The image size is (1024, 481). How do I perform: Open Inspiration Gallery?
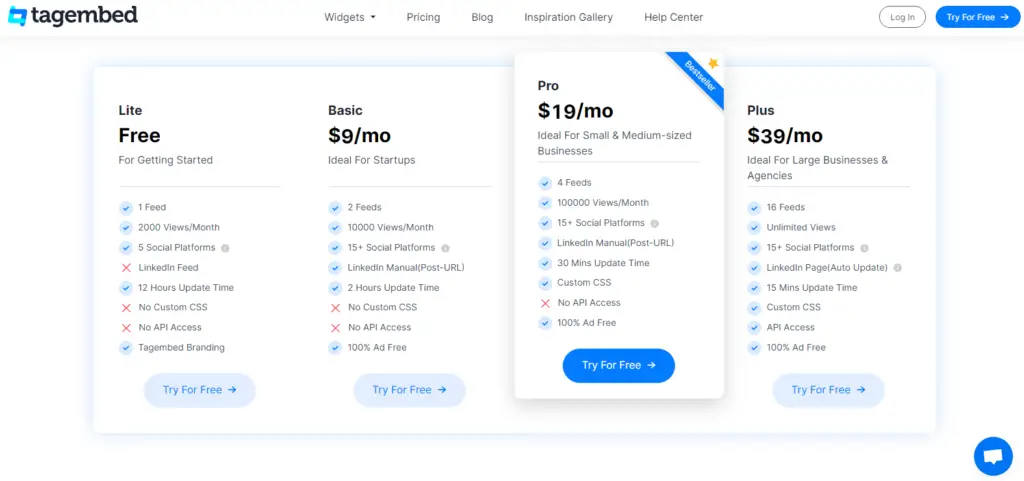tap(568, 17)
